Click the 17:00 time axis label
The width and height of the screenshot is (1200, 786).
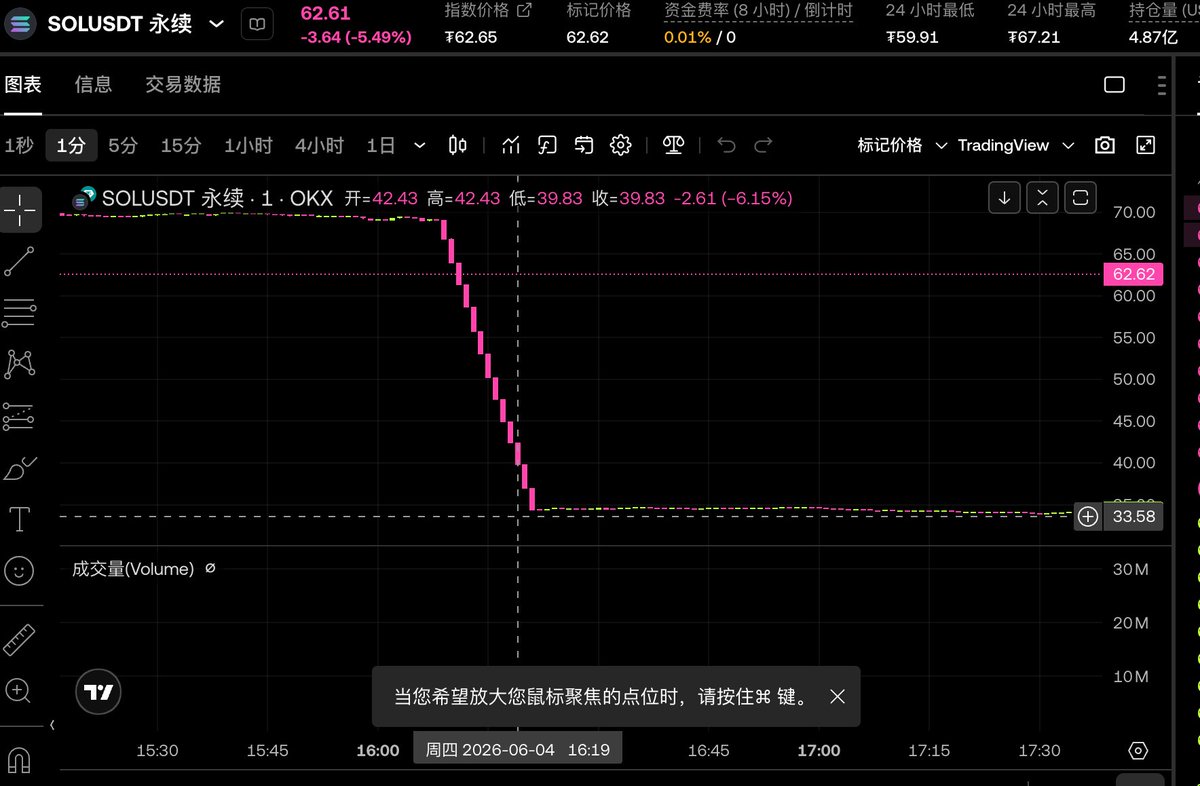tap(818, 750)
